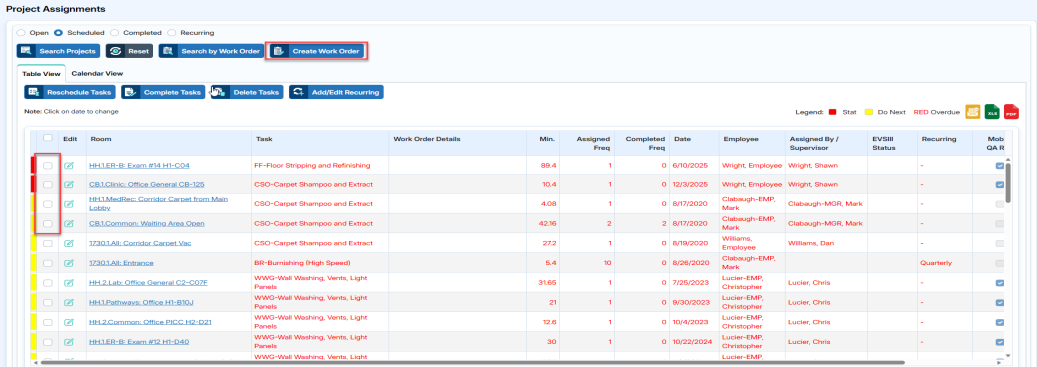Switch to the Table View tab

click(41, 73)
